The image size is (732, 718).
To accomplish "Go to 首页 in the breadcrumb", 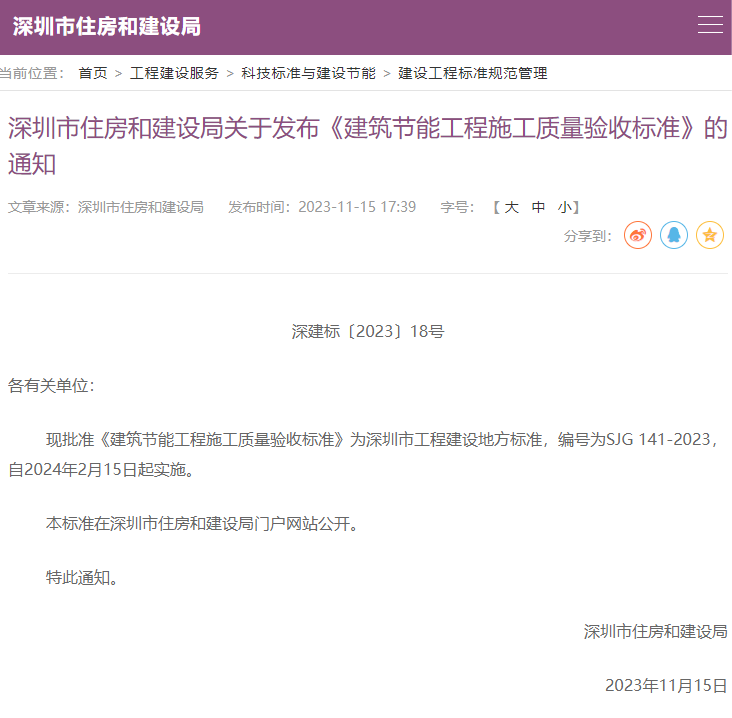I will (93, 73).
